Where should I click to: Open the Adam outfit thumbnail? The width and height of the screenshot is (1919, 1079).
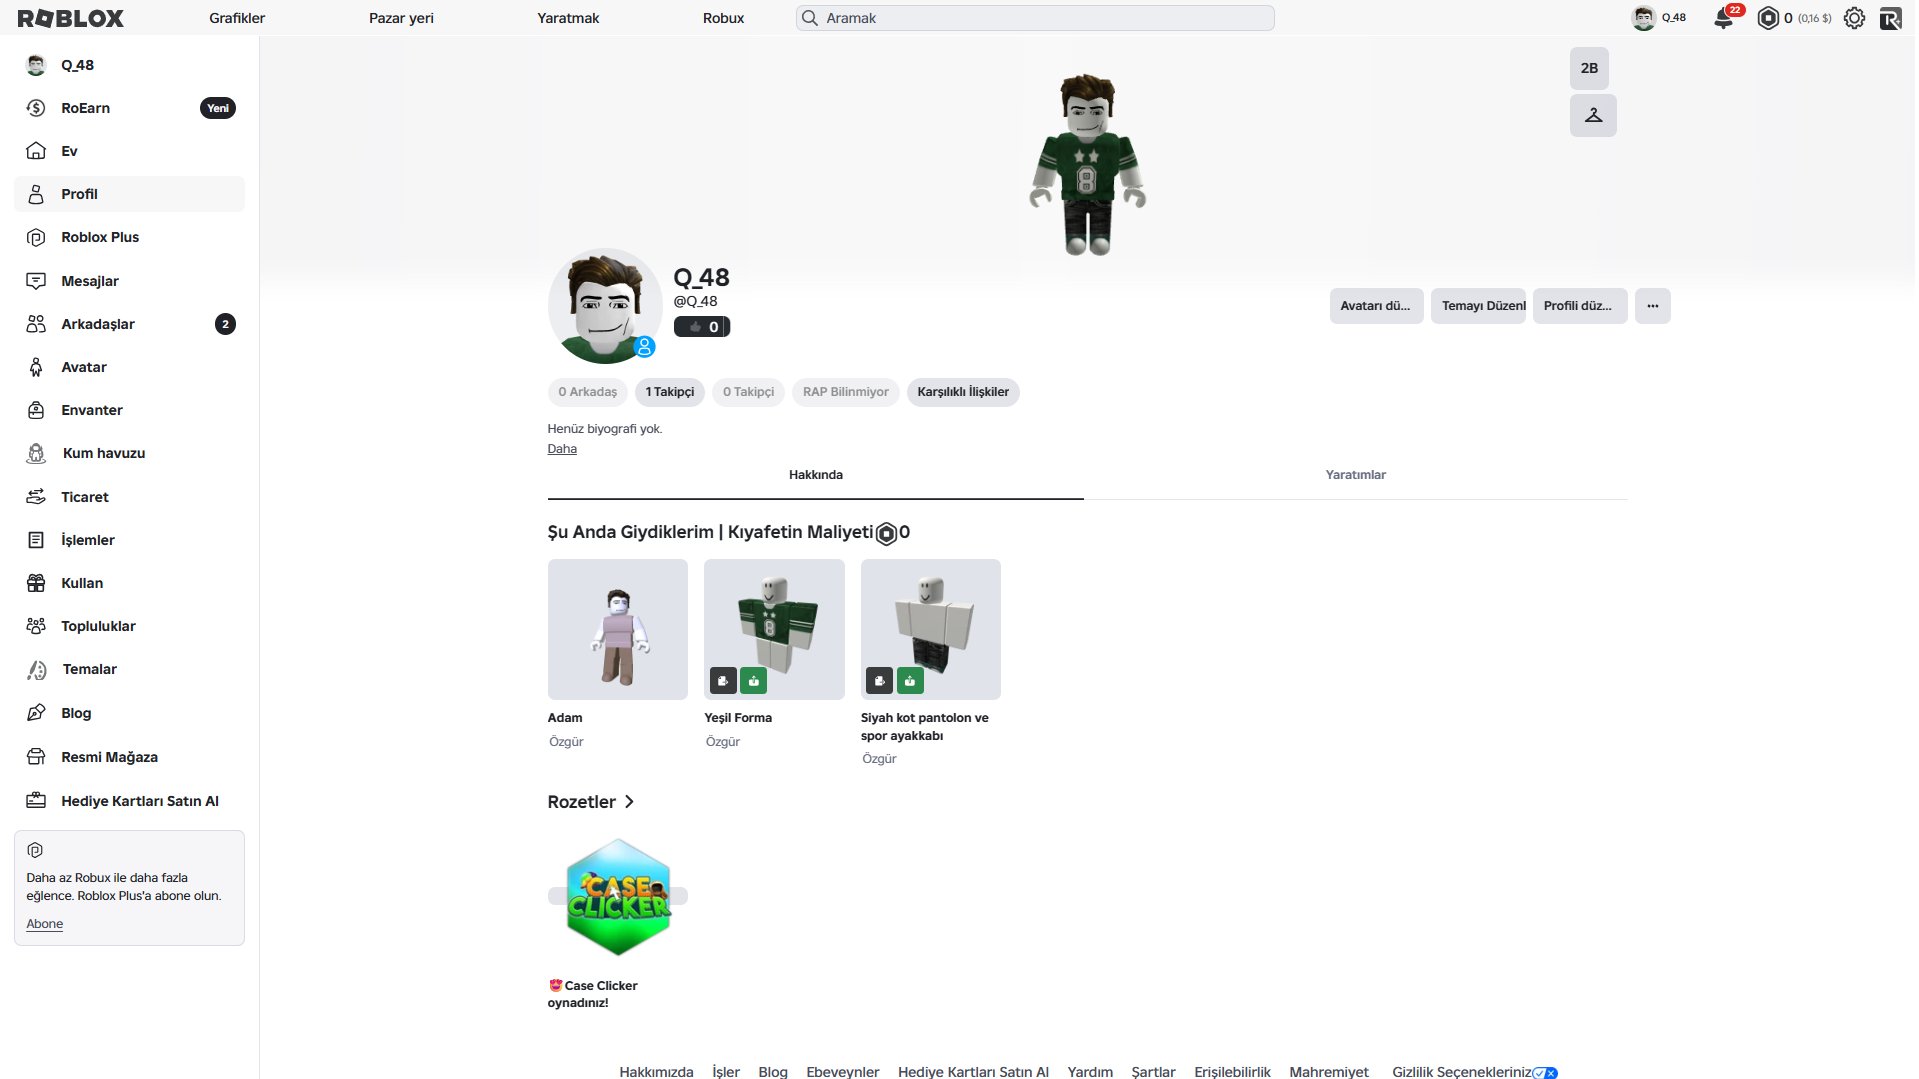(x=618, y=629)
